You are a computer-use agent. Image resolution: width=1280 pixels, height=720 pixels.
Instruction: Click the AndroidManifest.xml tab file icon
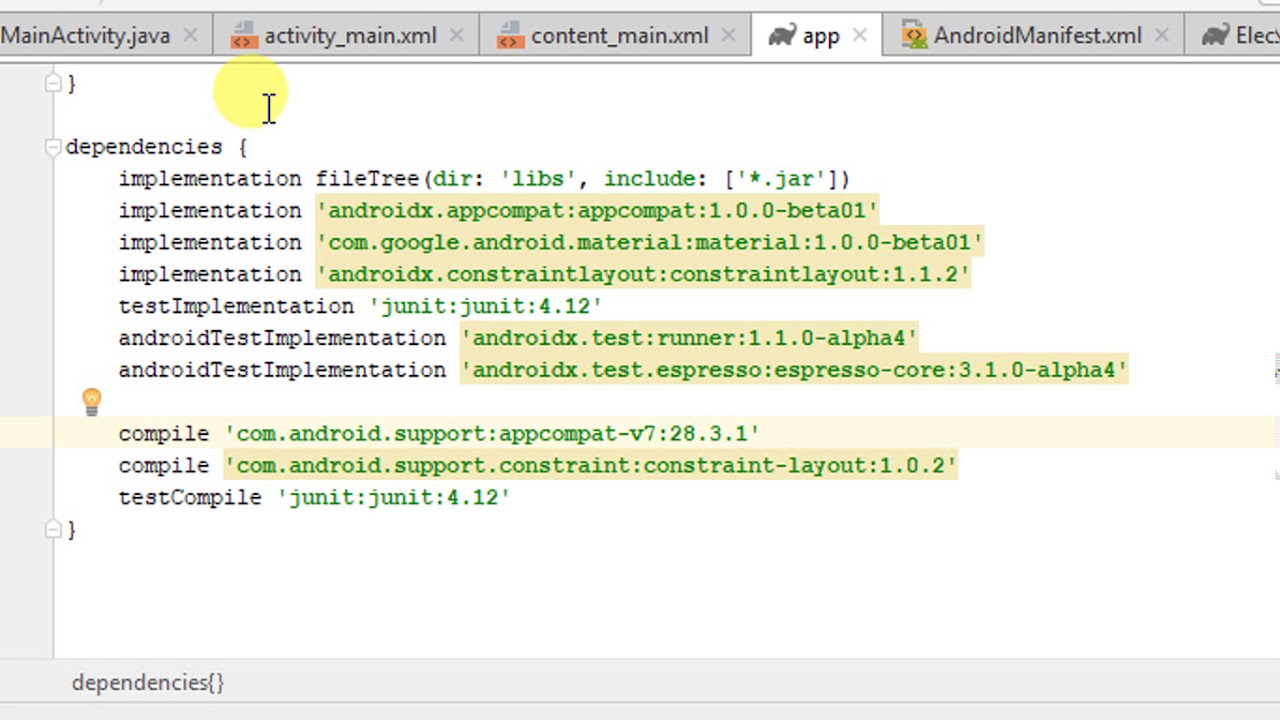913,36
